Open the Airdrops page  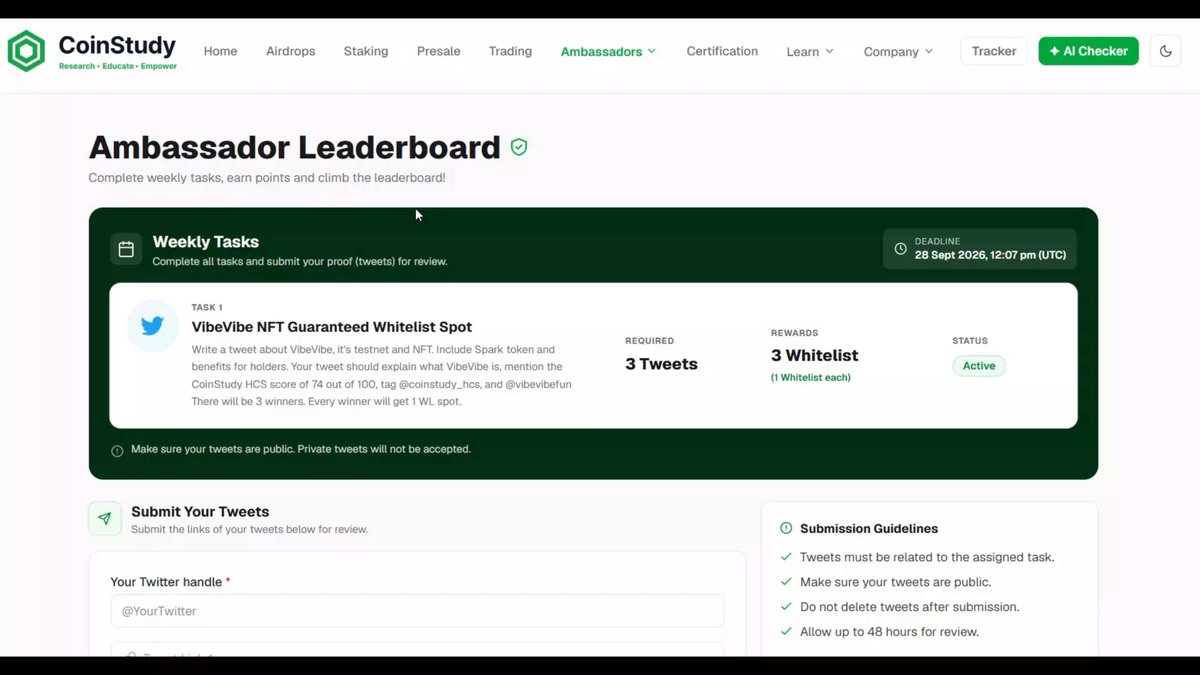click(291, 51)
